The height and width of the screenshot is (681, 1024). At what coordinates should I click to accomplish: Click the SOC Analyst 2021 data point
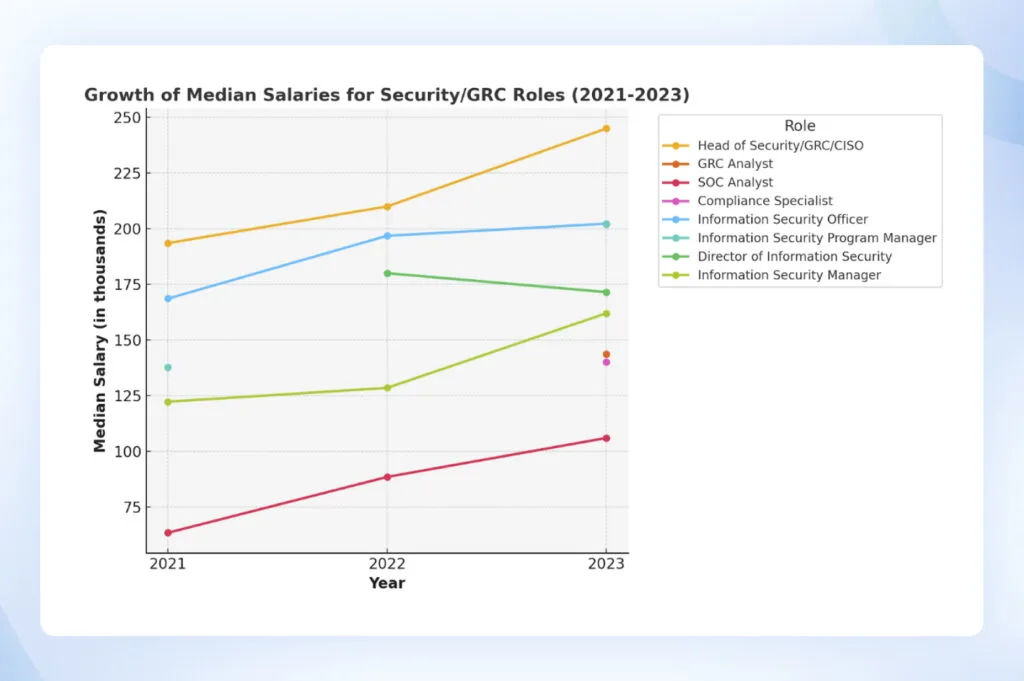(x=167, y=532)
